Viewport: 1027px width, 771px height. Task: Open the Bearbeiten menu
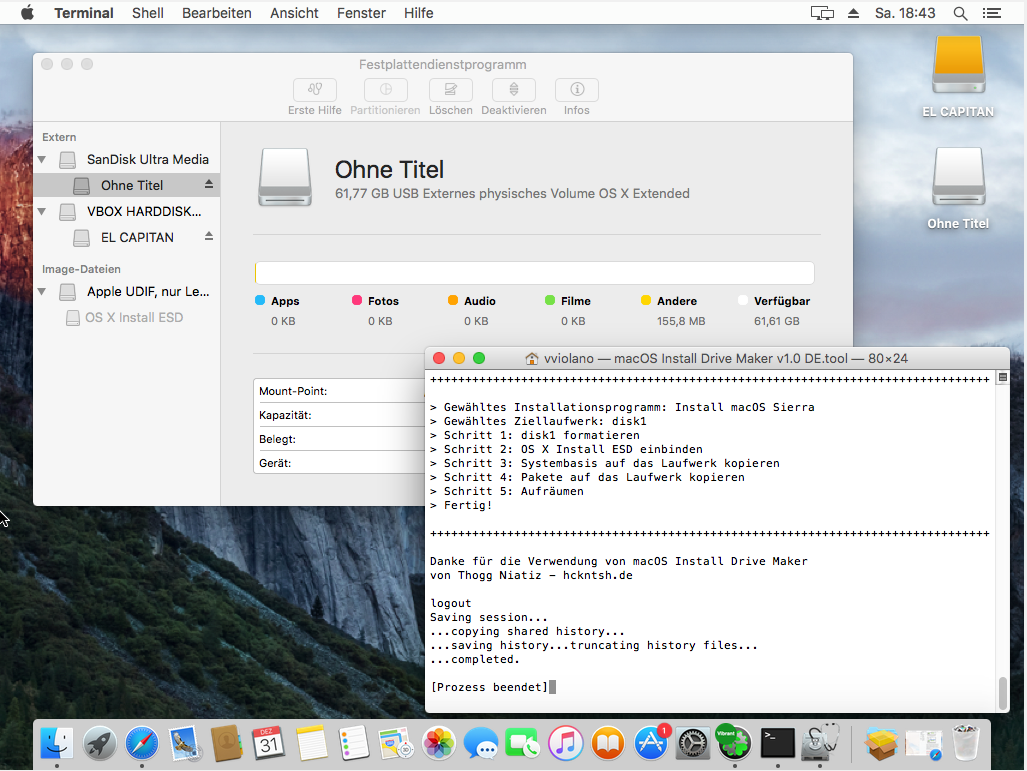click(217, 12)
